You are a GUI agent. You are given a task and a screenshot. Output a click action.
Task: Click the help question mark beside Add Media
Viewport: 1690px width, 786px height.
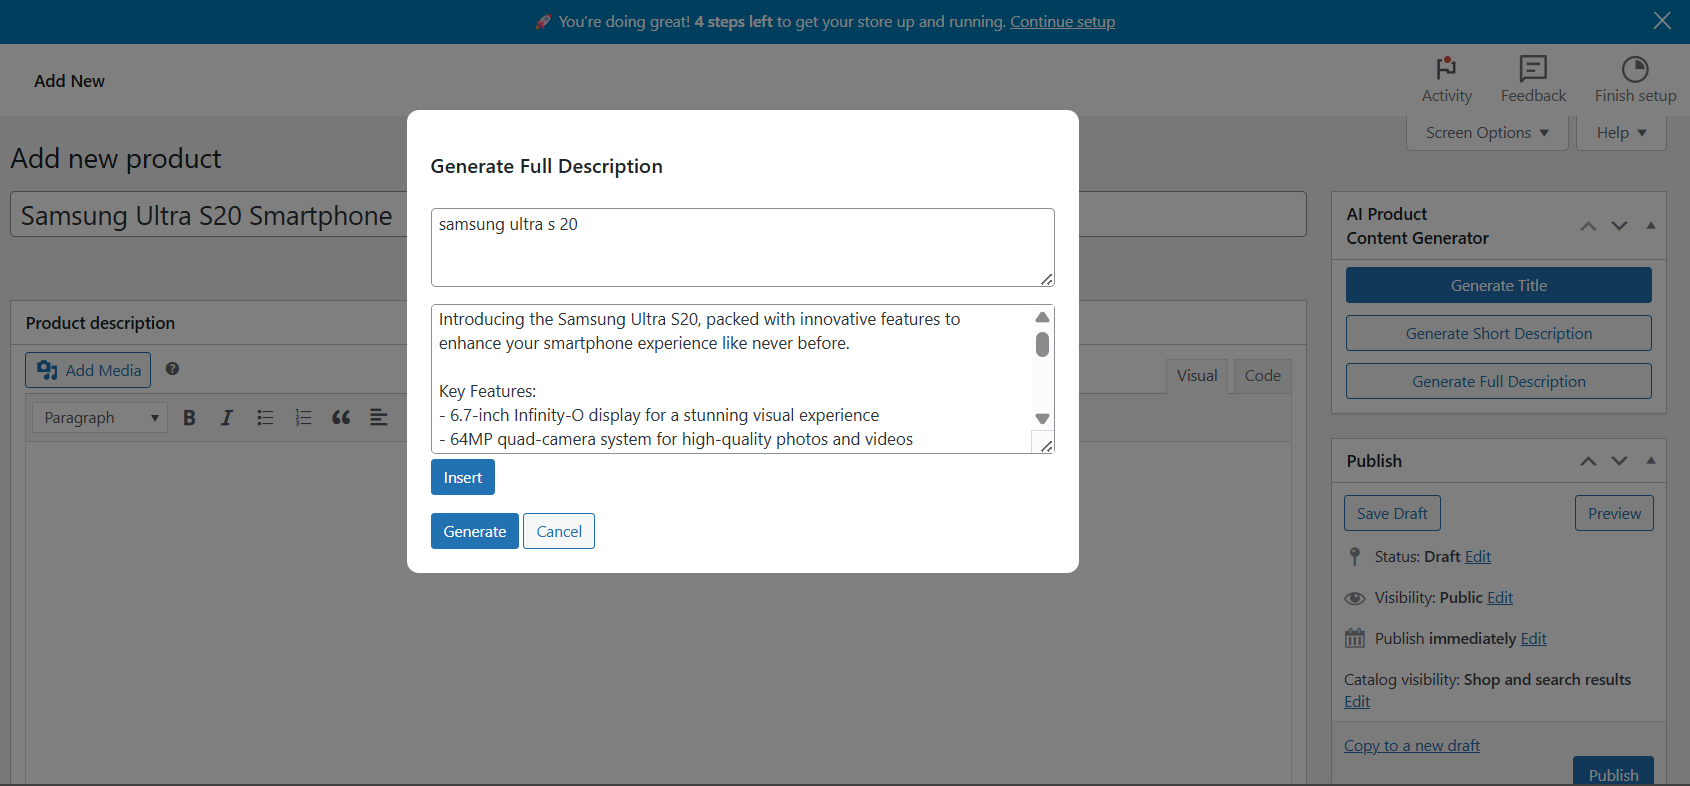pos(172,369)
